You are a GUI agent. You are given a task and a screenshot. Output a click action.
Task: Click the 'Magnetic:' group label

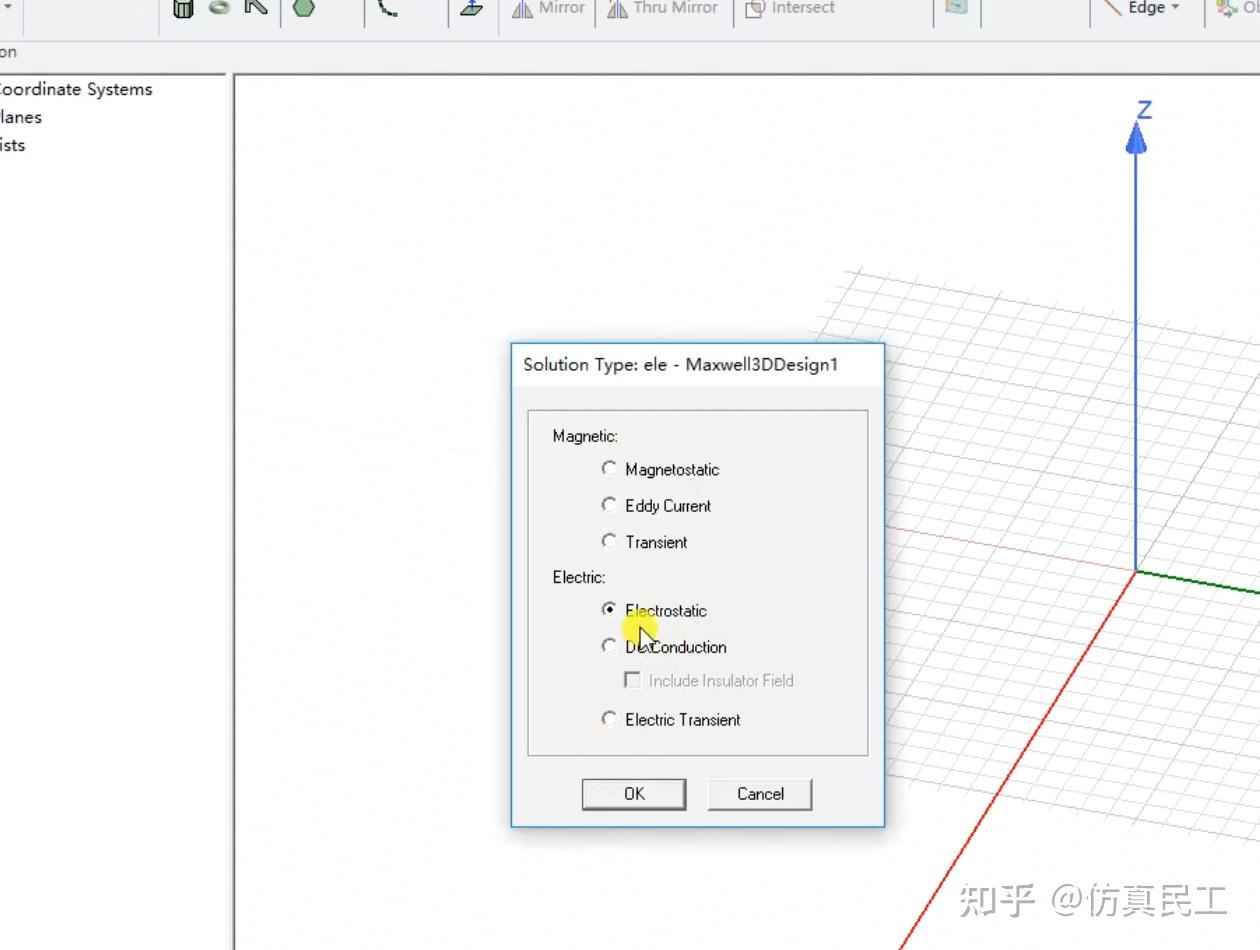click(x=585, y=436)
